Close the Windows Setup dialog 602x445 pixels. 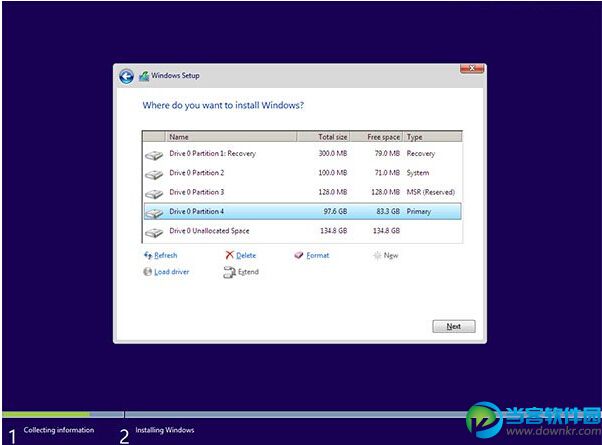[x=472, y=68]
